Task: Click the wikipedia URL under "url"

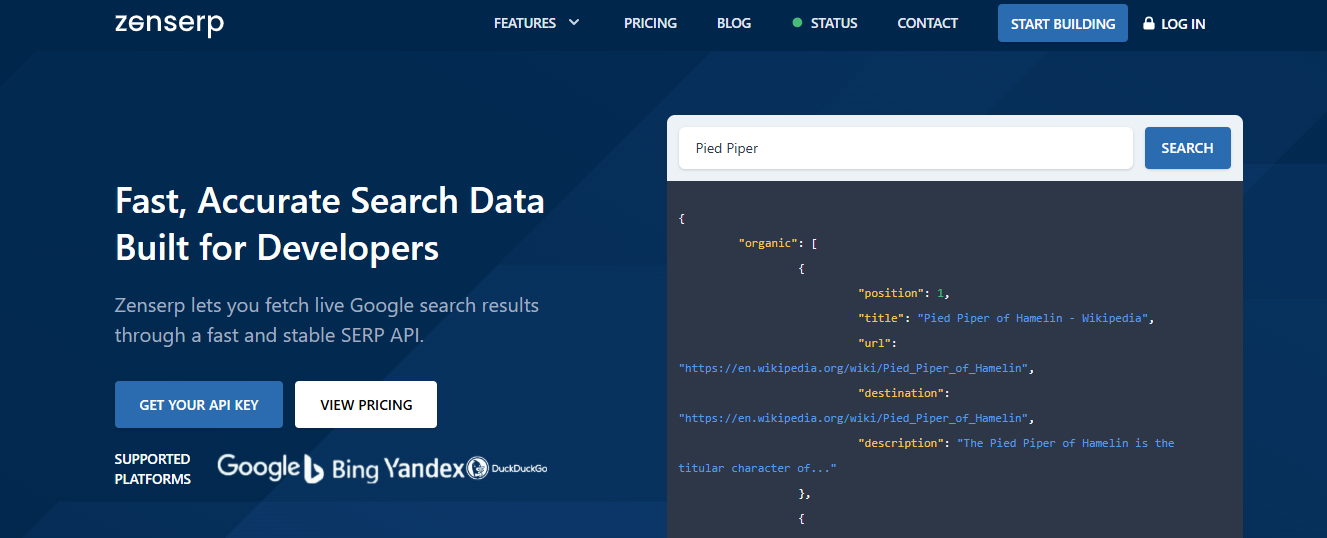Action: [x=852, y=368]
